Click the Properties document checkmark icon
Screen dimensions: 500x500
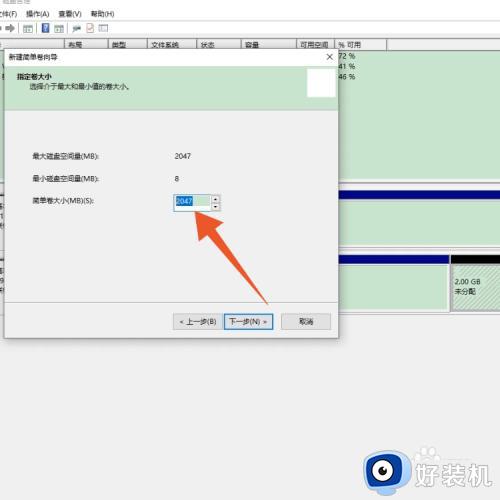90,28
